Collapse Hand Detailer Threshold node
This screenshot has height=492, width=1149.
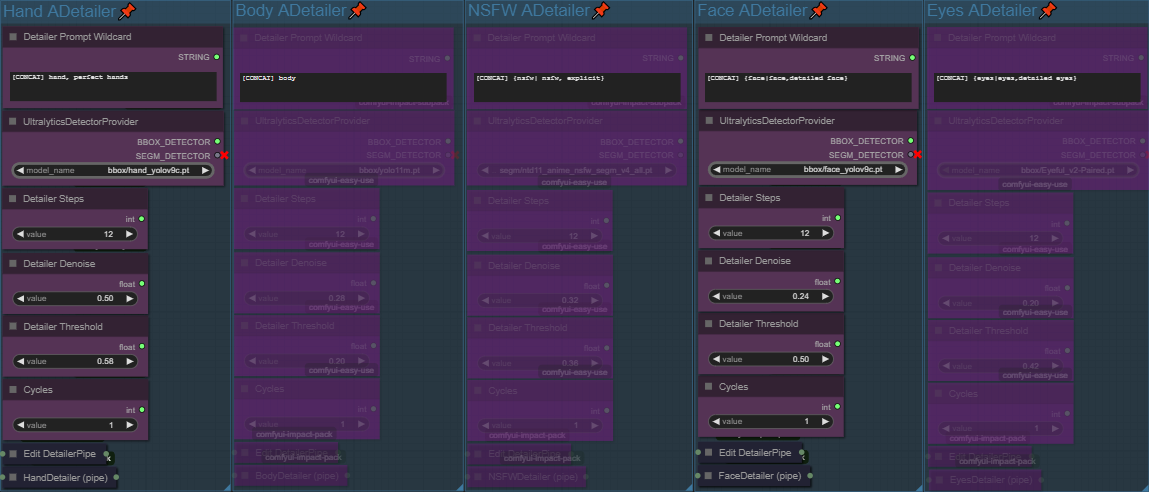13,326
